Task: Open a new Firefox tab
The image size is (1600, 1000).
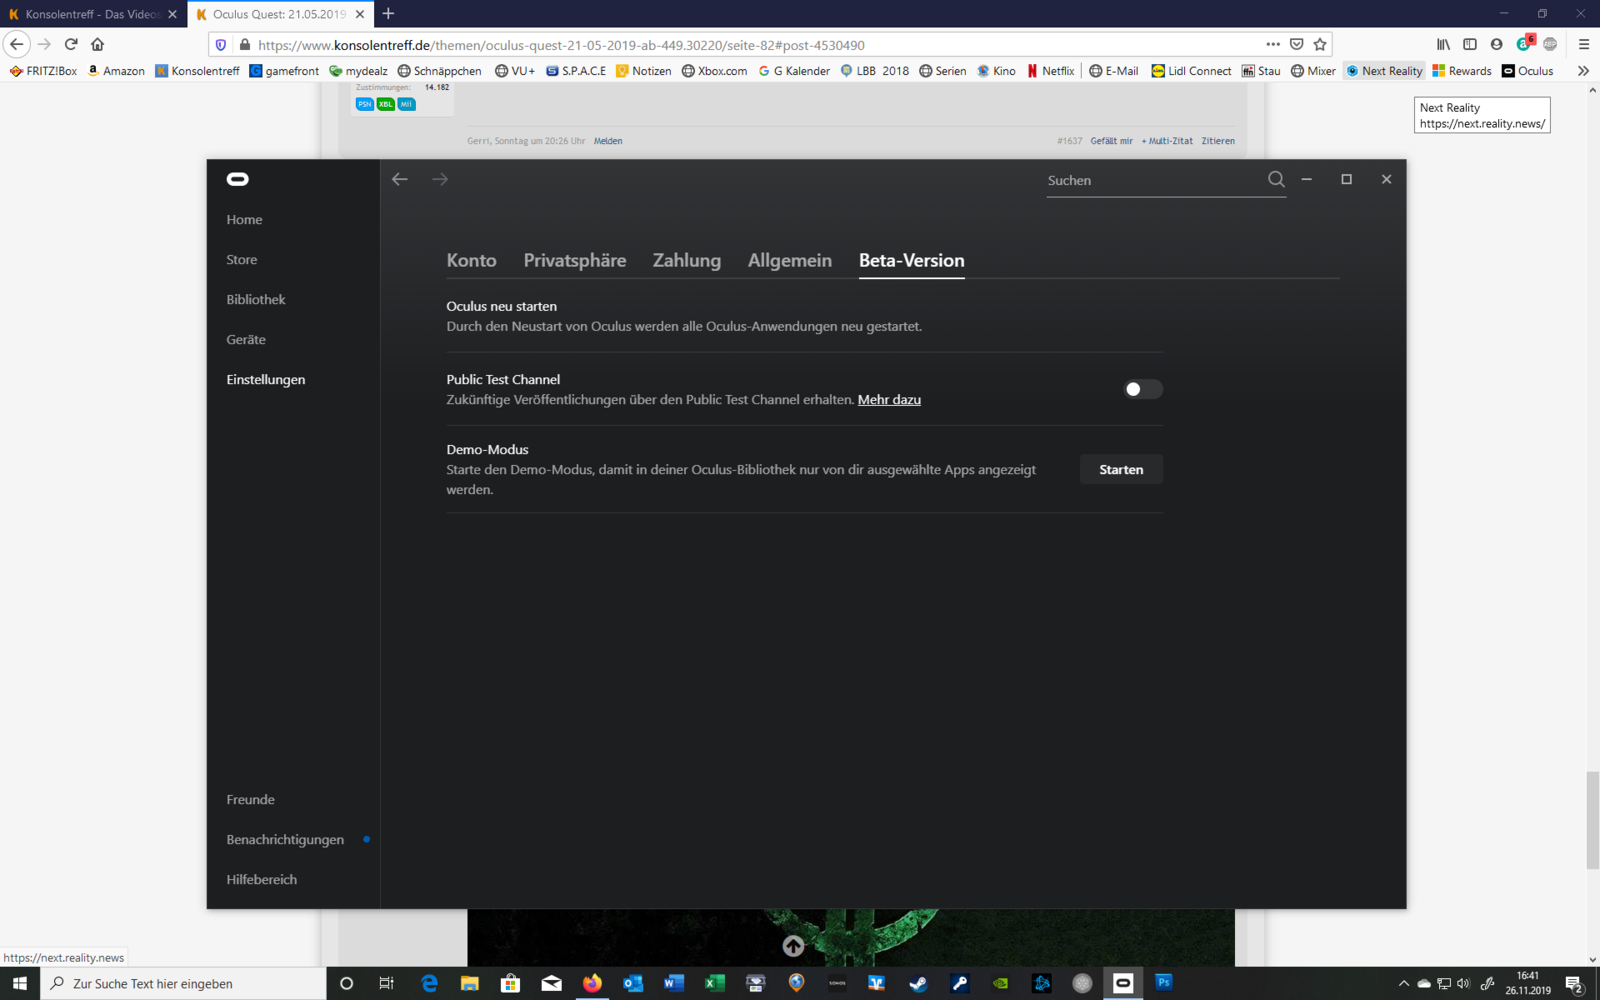Action: [388, 14]
